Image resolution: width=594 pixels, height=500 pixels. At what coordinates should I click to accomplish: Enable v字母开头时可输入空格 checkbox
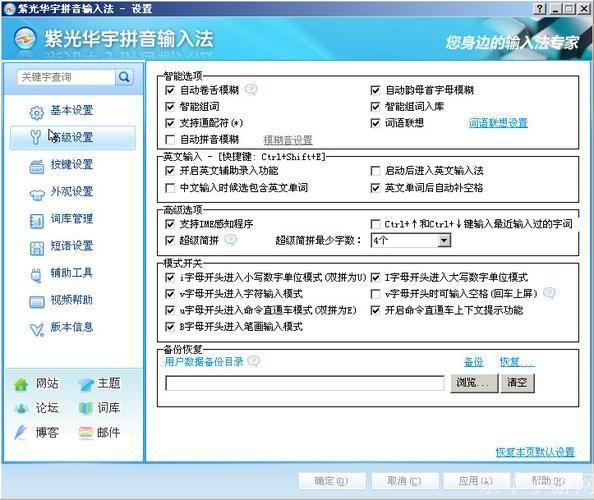pyautogui.click(x=375, y=294)
